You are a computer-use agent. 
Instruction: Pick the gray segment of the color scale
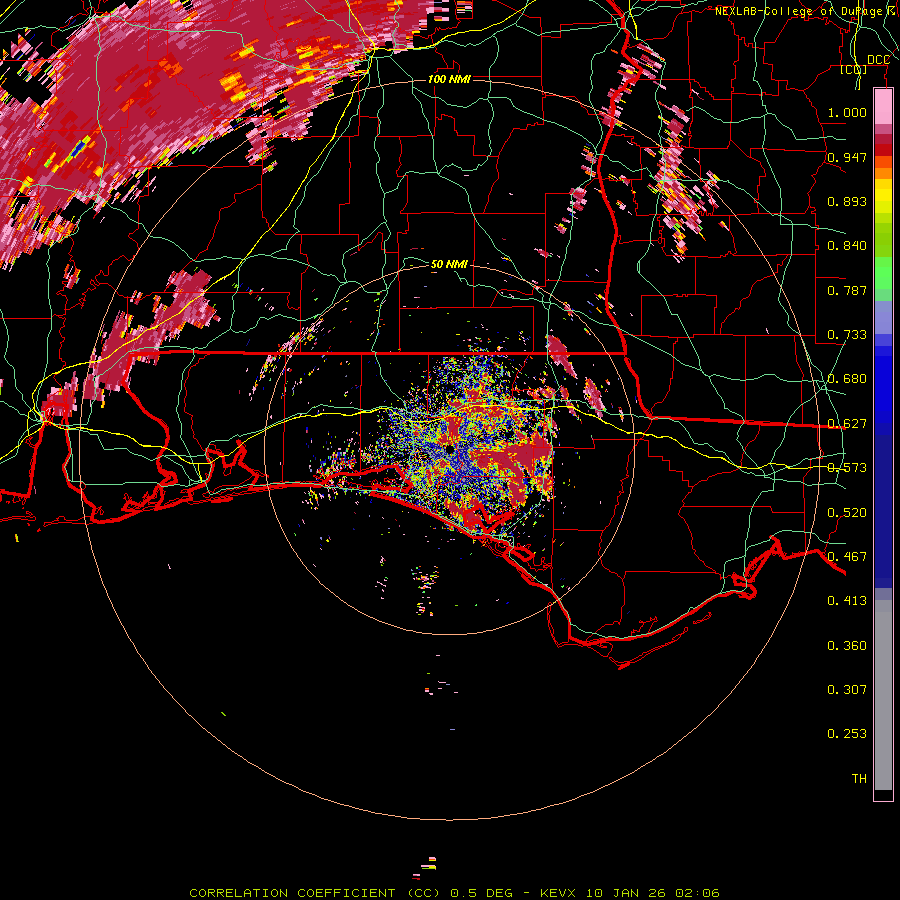[883, 695]
